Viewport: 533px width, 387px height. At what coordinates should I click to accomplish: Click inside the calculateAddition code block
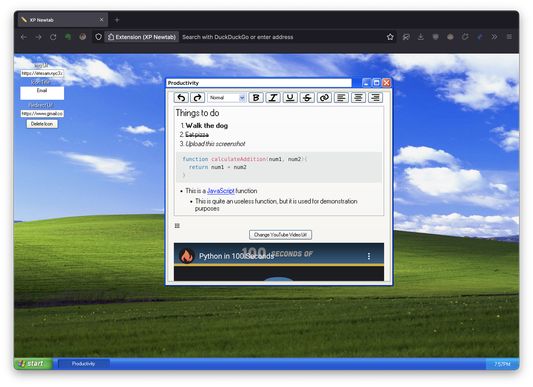[x=279, y=167]
